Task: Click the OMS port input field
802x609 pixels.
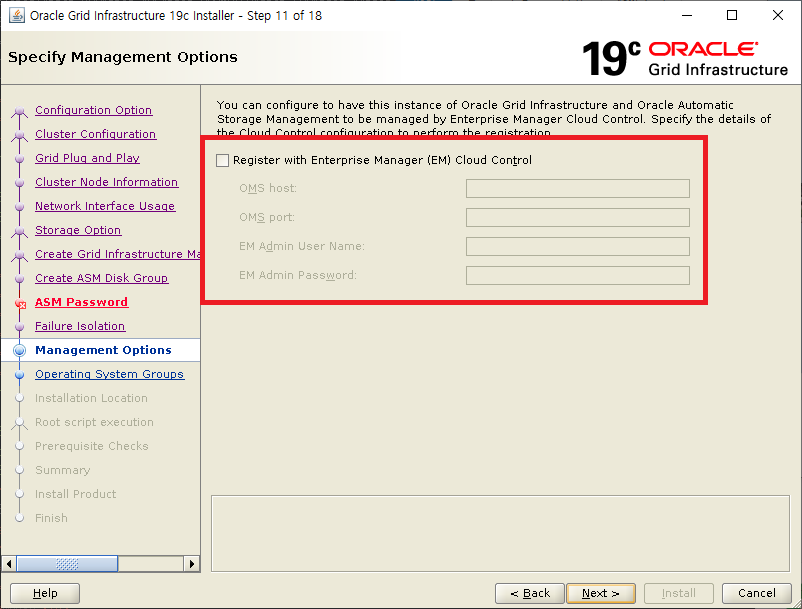Action: click(577, 217)
